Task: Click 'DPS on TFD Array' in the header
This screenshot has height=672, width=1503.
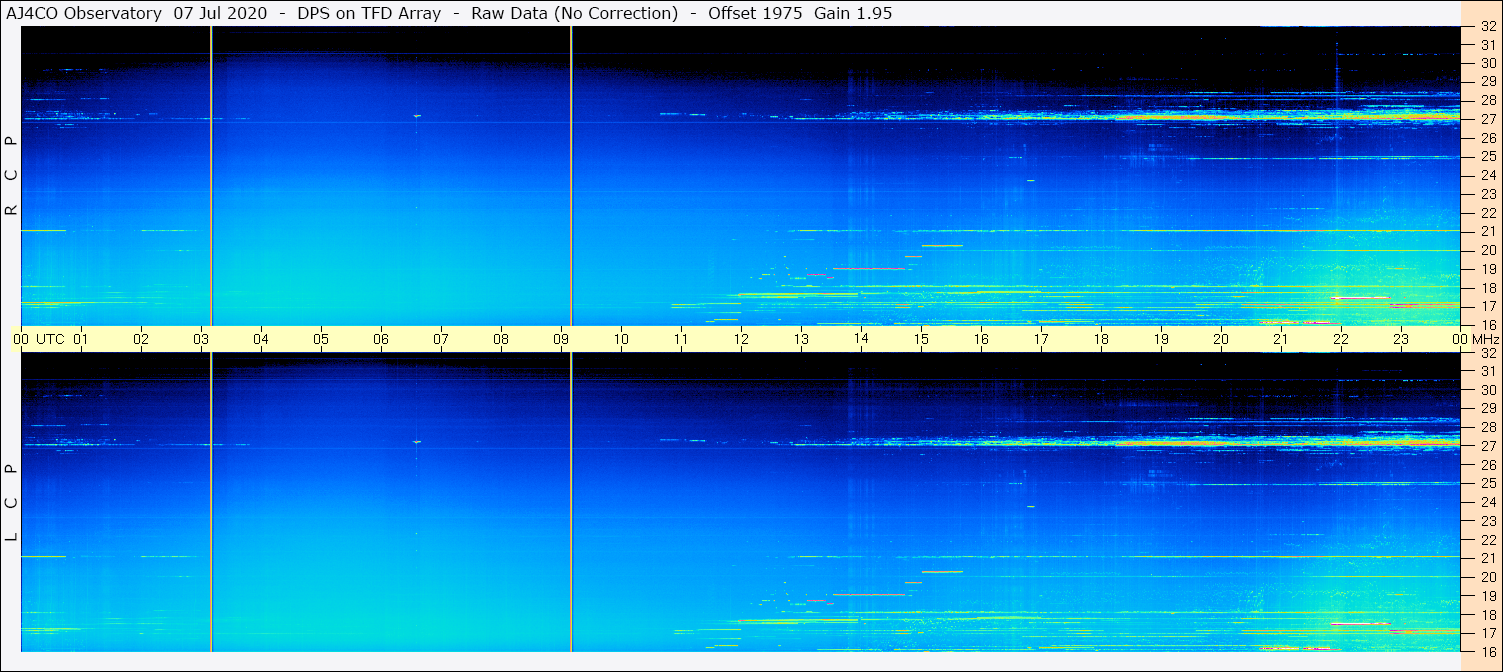Action: pyautogui.click(x=369, y=13)
